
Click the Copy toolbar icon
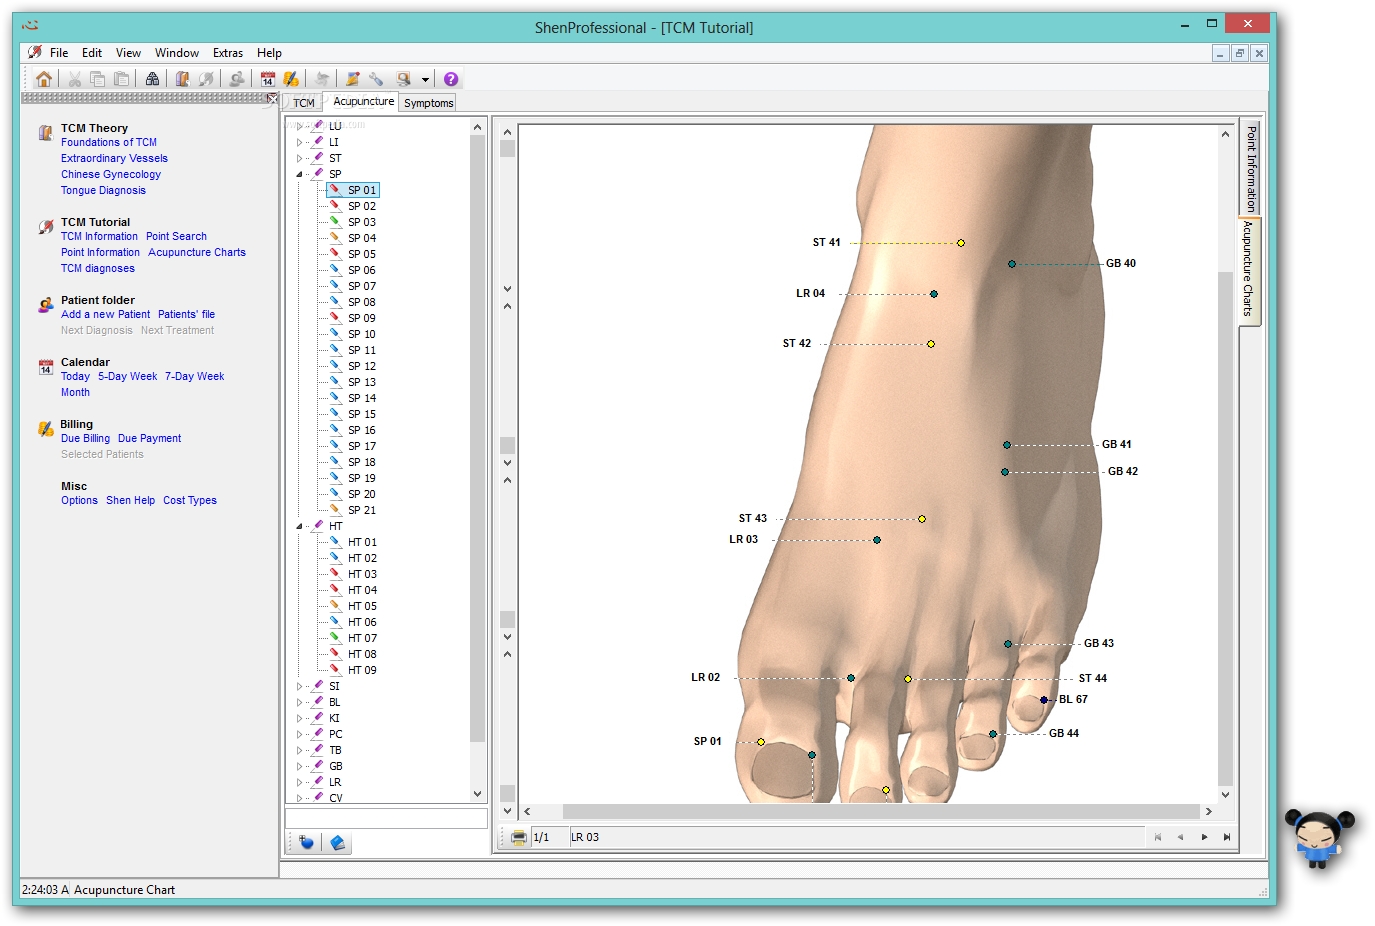point(97,79)
